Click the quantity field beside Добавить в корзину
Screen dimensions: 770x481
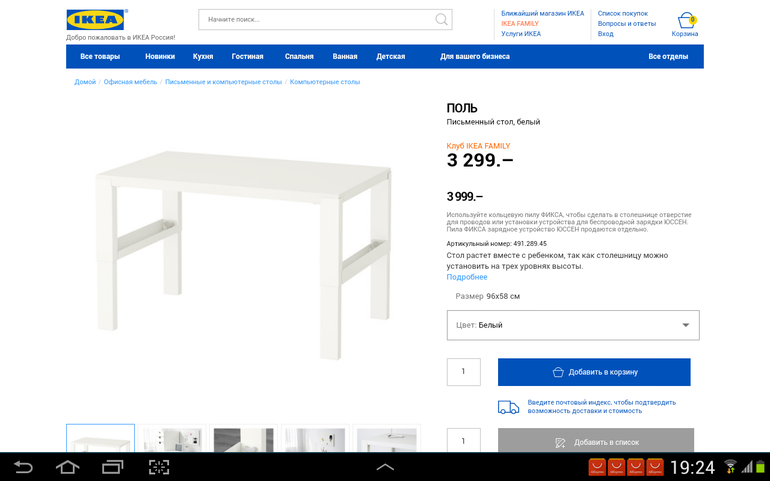coord(464,372)
